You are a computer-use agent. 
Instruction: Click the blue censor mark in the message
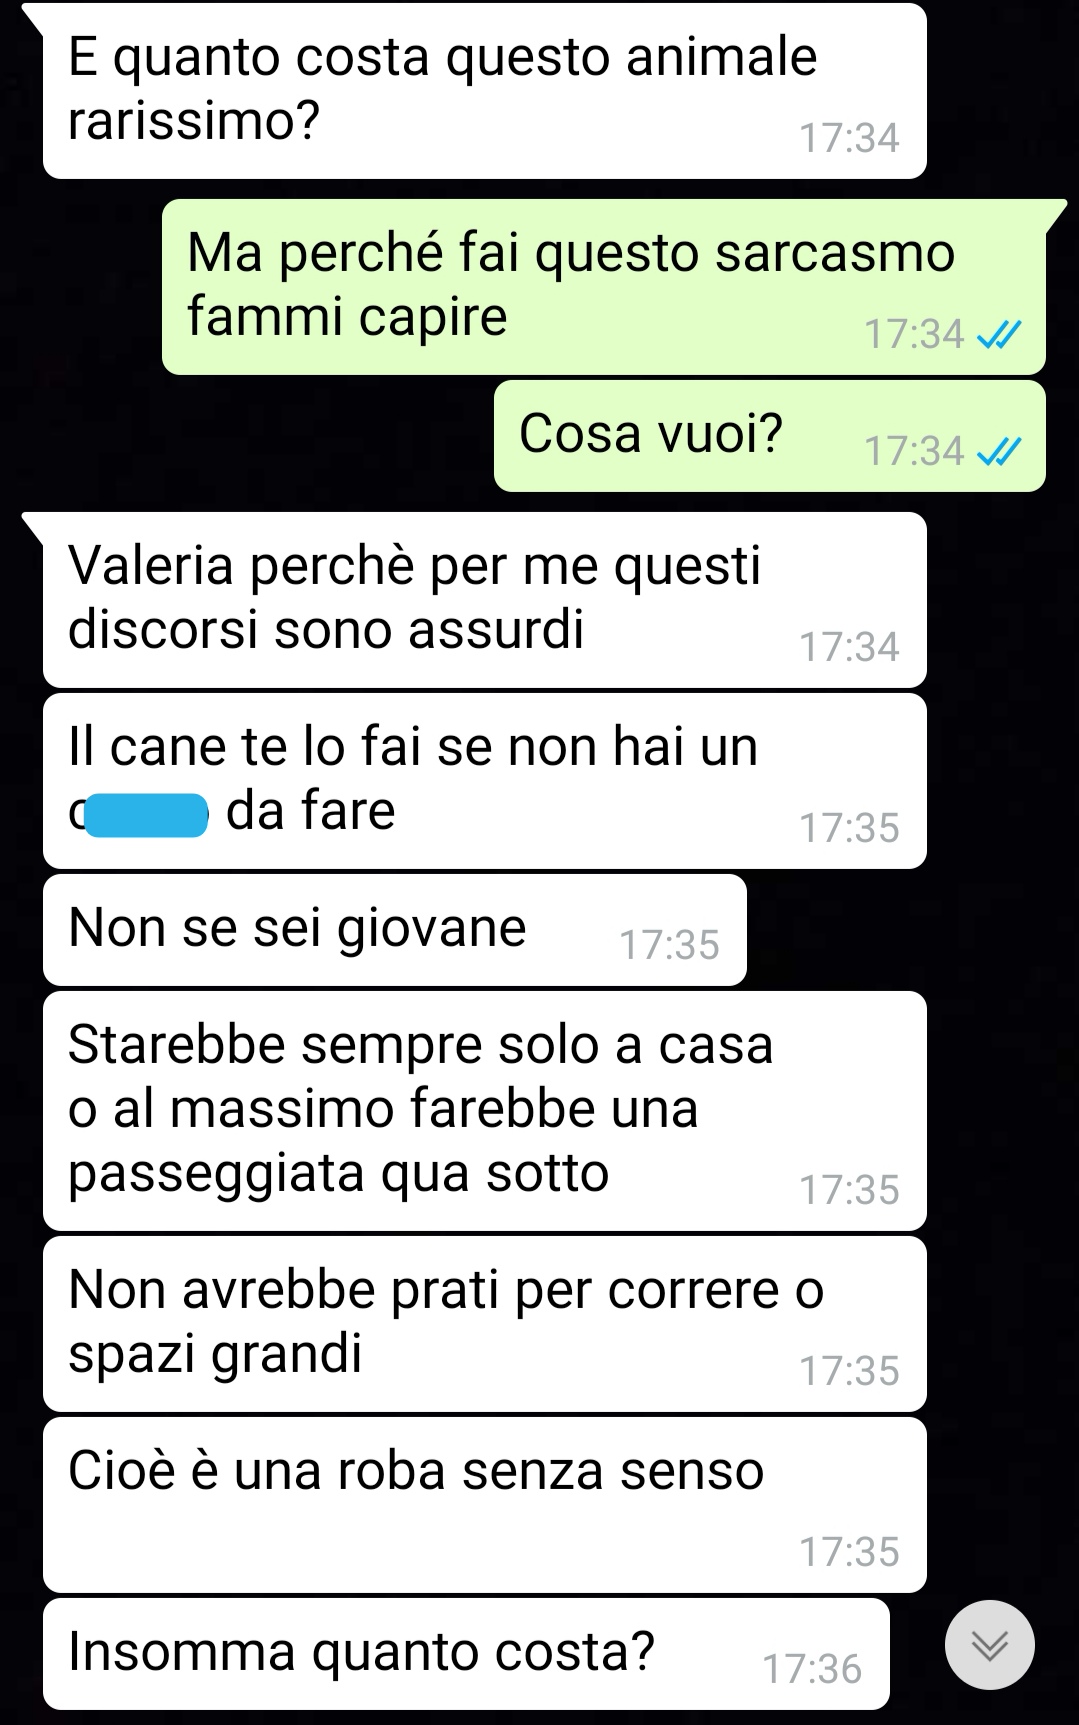tap(146, 814)
